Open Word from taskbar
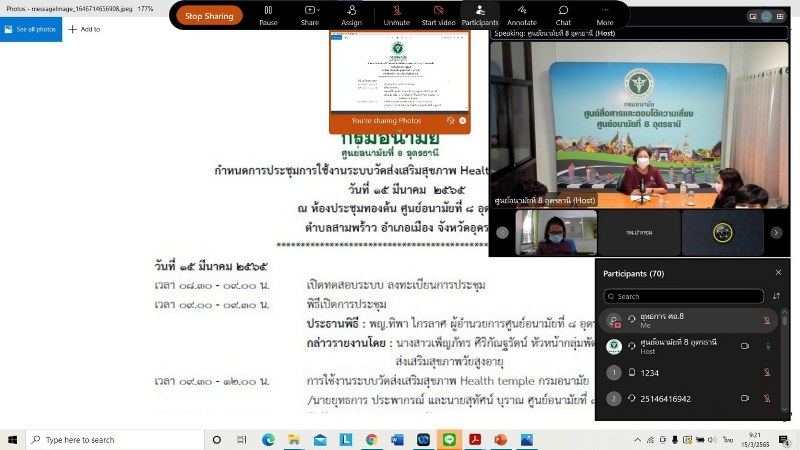Viewport: 800px width, 450px height. click(x=397, y=439)
